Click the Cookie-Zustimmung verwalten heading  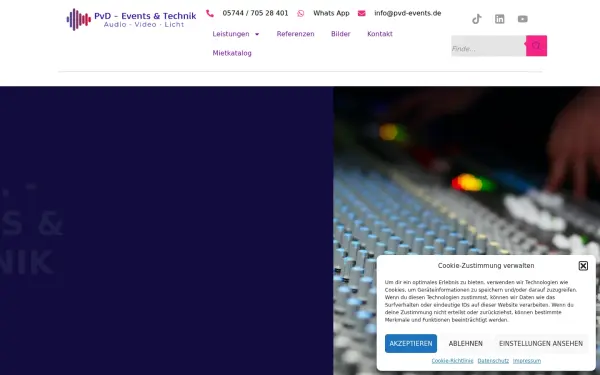[486, 266]
